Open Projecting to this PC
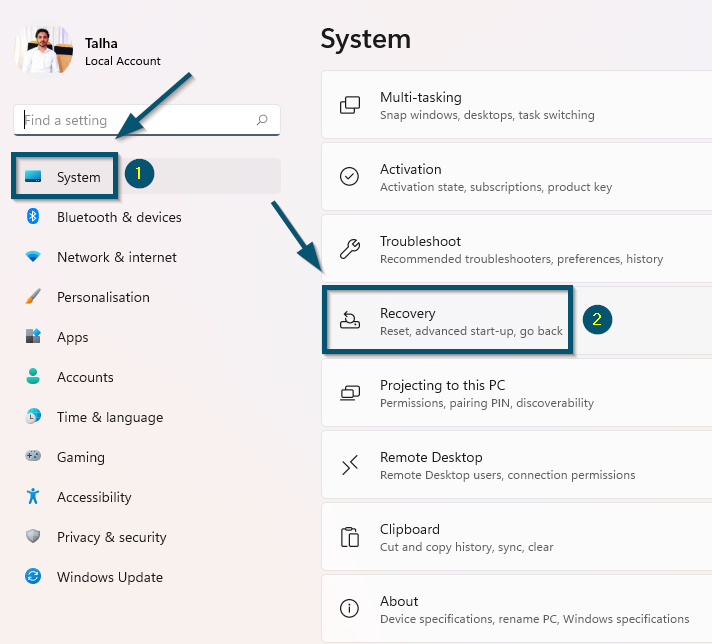 pyautogui.click(x=517, y=392)
